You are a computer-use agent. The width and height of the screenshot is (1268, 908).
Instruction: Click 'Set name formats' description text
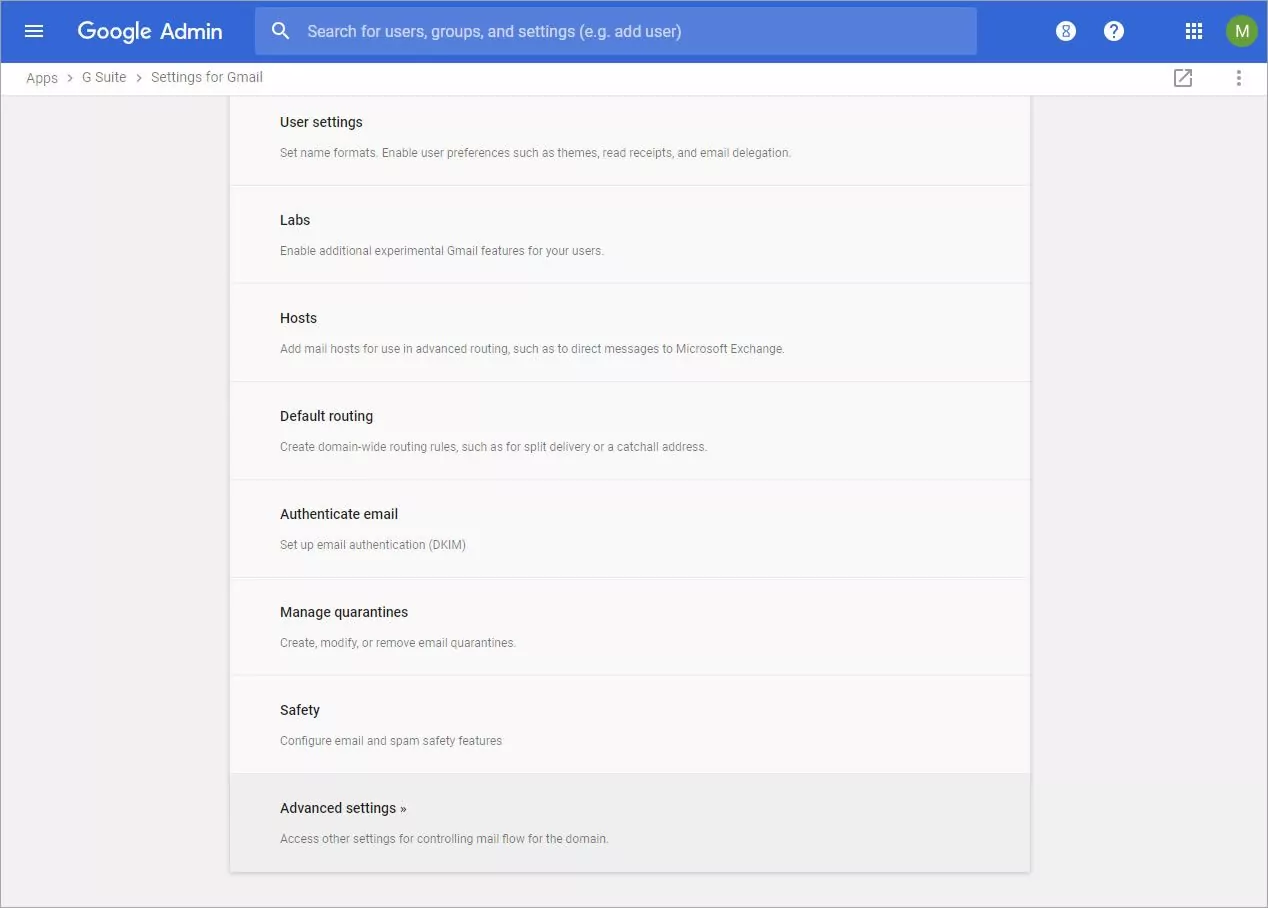(535, 153)
